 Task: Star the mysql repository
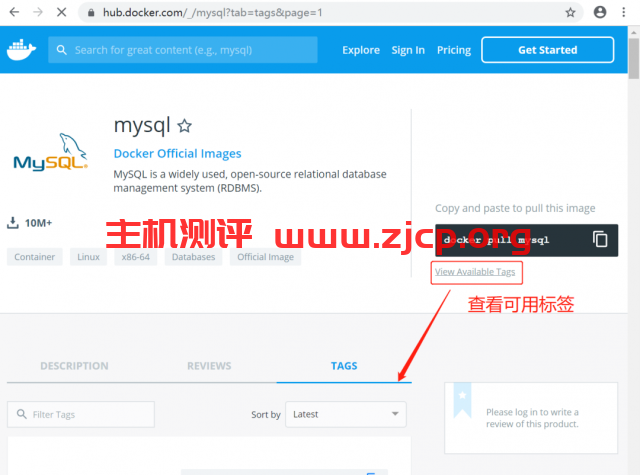[184, 126]
